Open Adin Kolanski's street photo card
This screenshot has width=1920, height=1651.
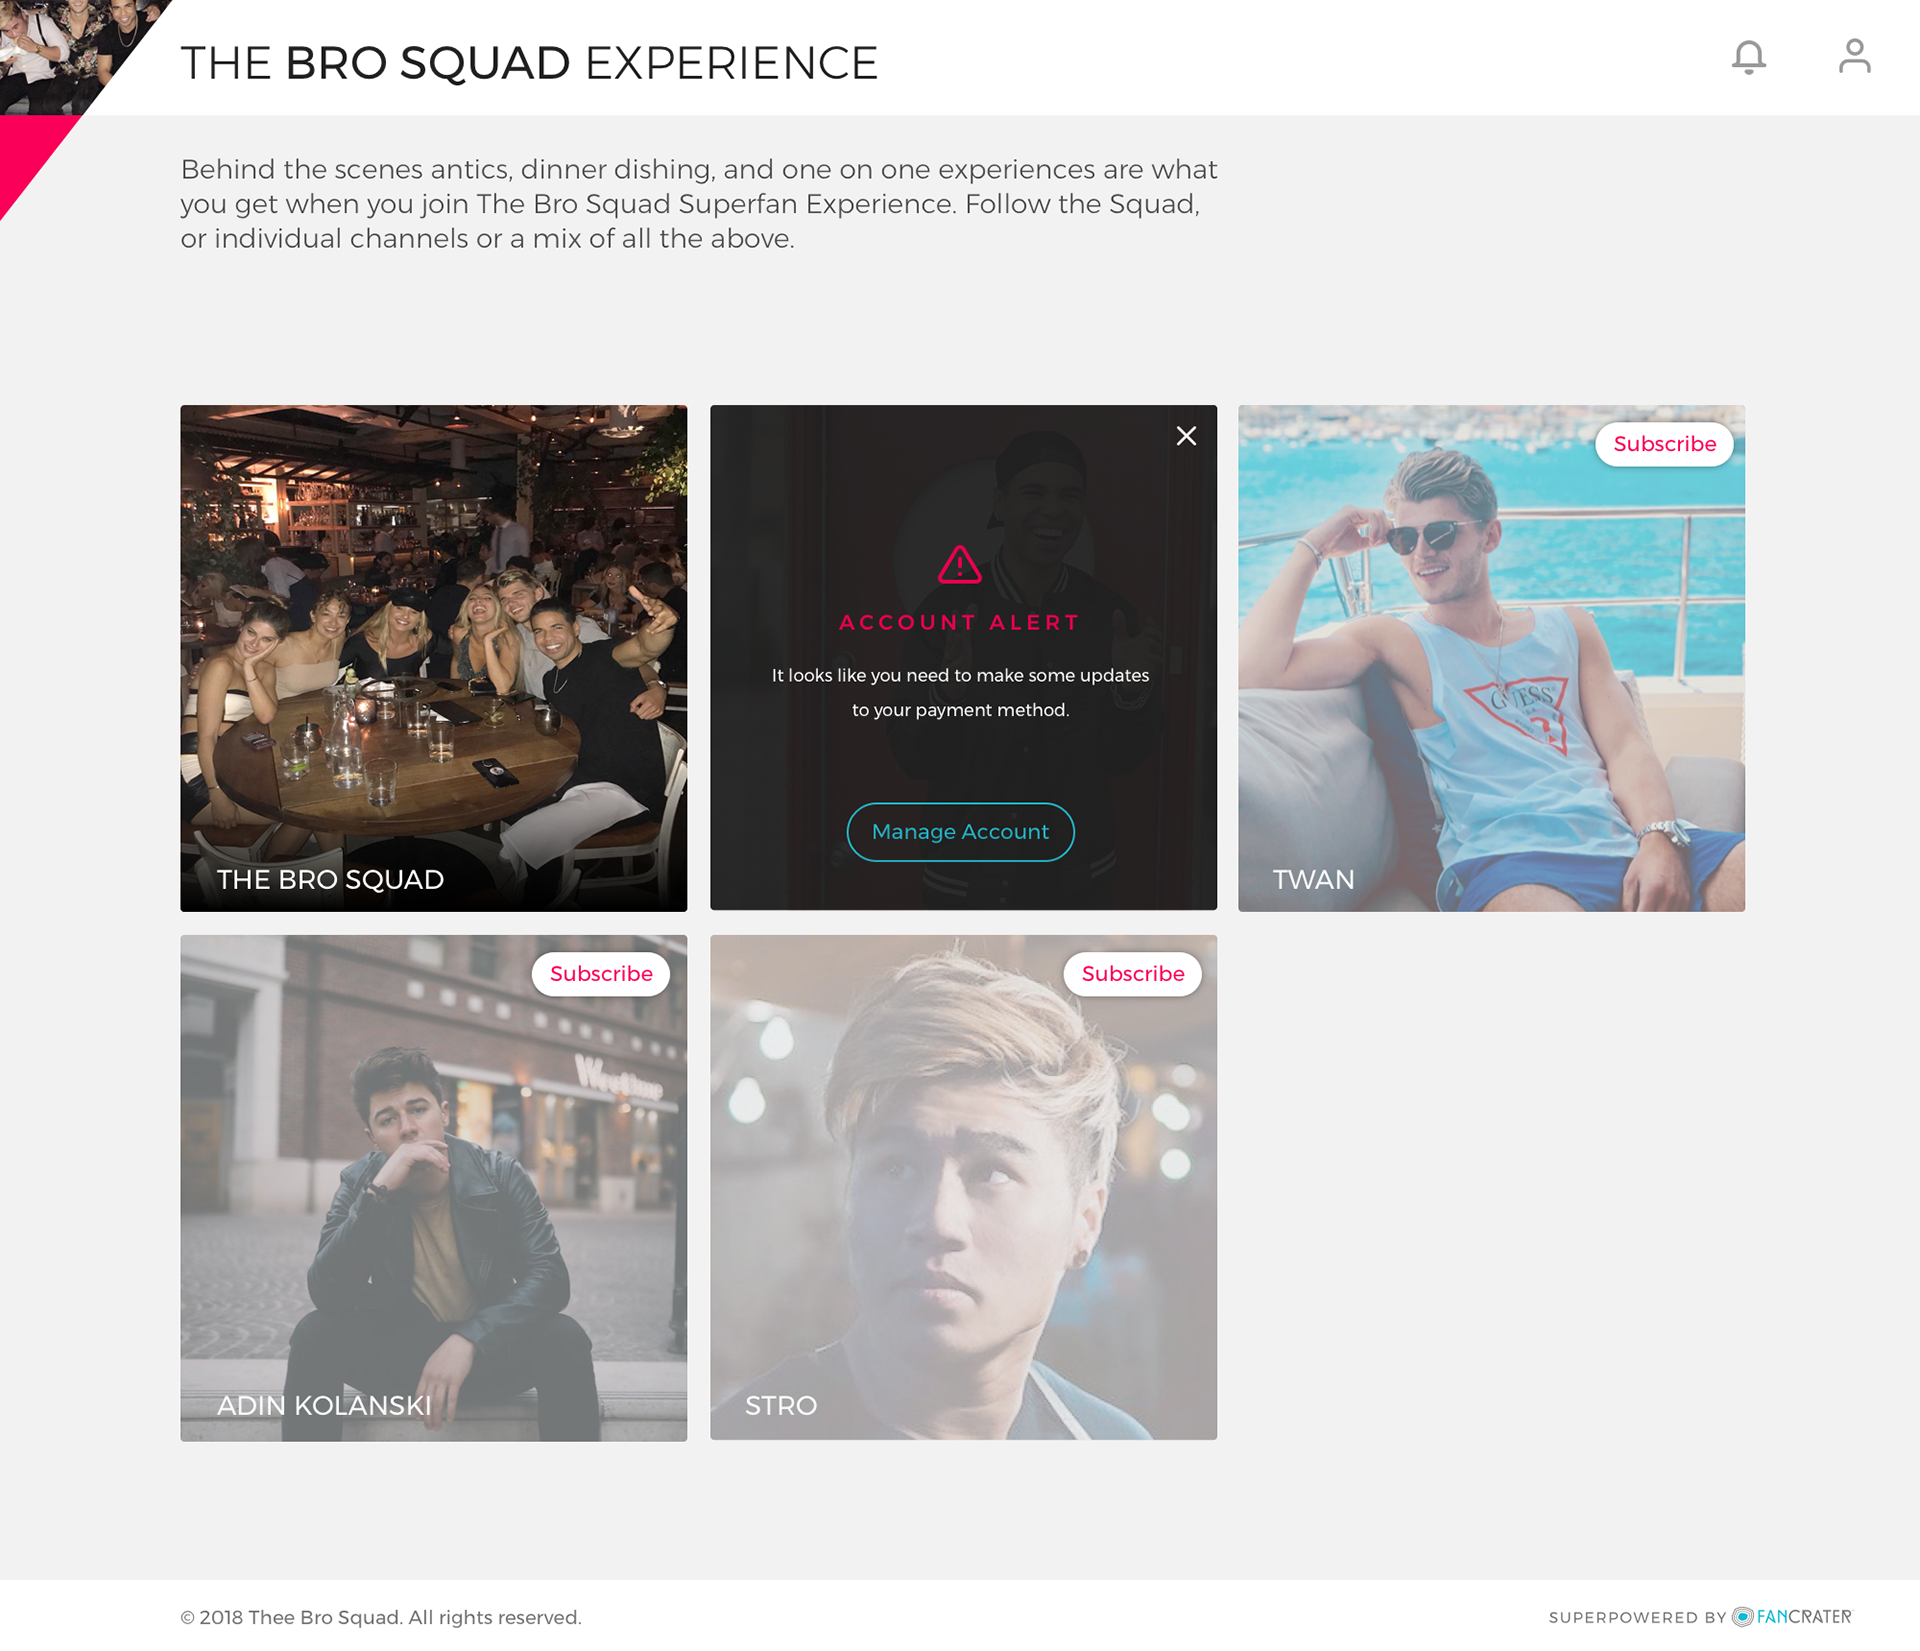click(434, 1188)
